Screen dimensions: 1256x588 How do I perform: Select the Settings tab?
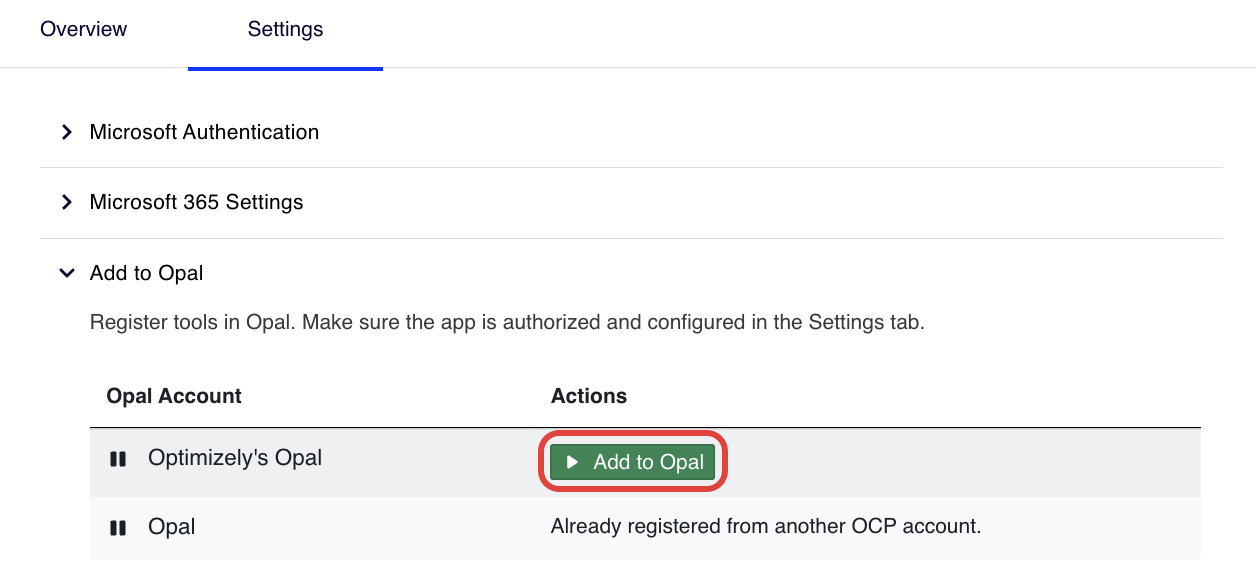(285, 29)
